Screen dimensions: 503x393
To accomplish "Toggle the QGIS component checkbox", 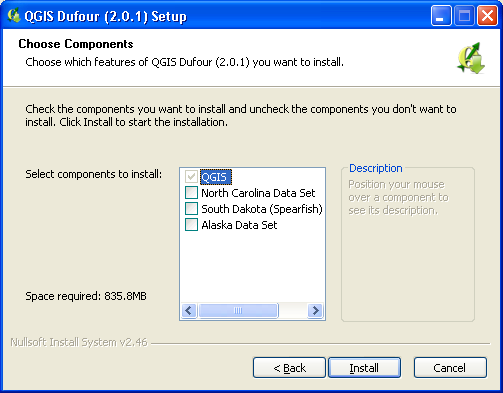I will [x=191, y=177].
